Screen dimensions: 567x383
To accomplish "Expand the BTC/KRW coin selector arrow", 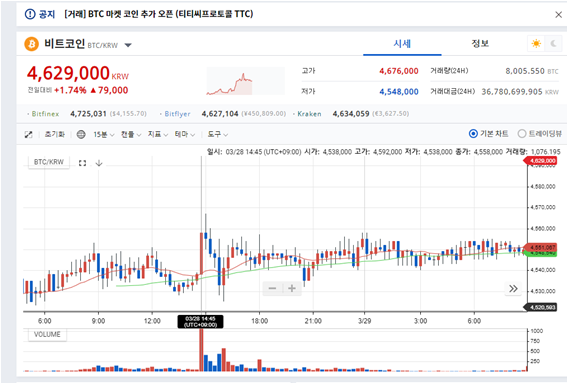I will pyautogui.click(x=128, y=45).
